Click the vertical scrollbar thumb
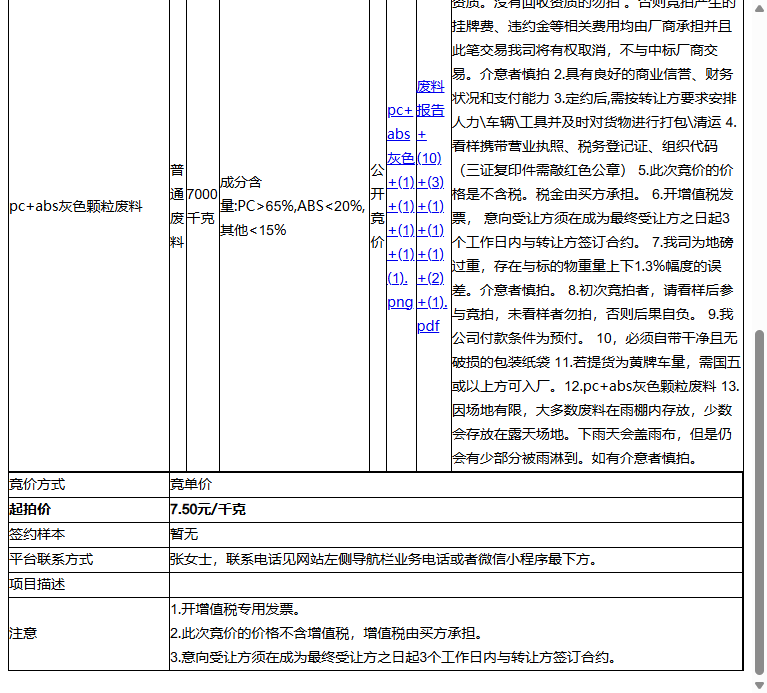767x693 pixels. click(759, 502)
